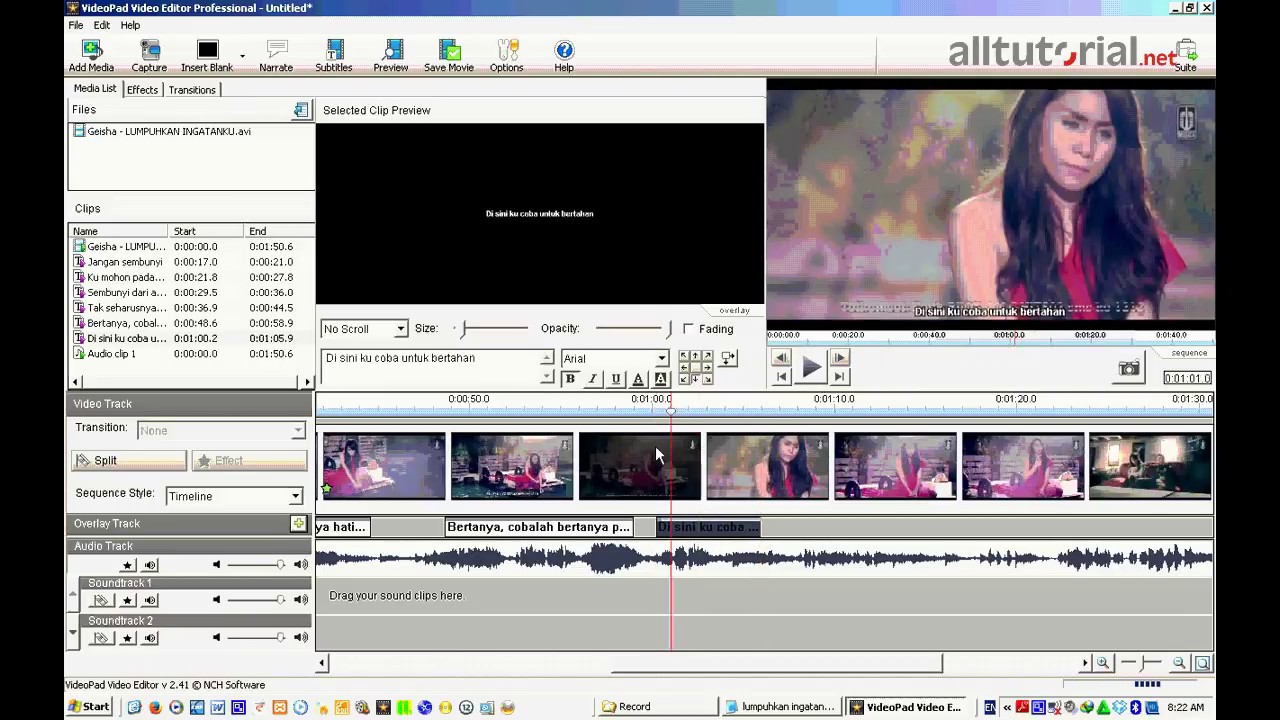
Task: Click the timeline zoom out magnifier
Action: point(1179,663)
